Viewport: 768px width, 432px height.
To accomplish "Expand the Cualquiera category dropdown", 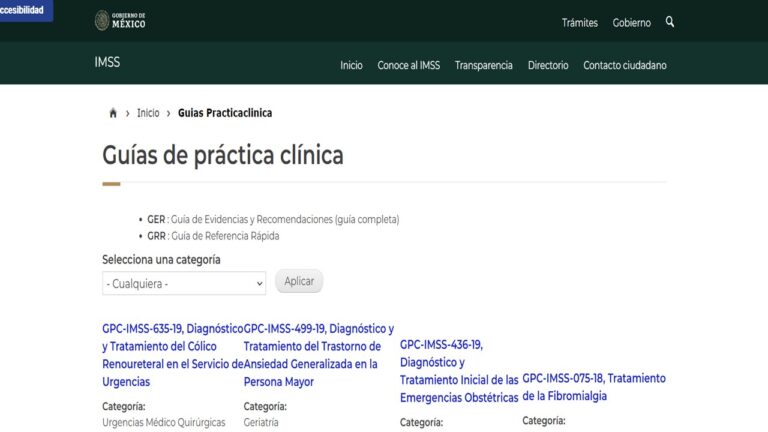I will (184, 283).
